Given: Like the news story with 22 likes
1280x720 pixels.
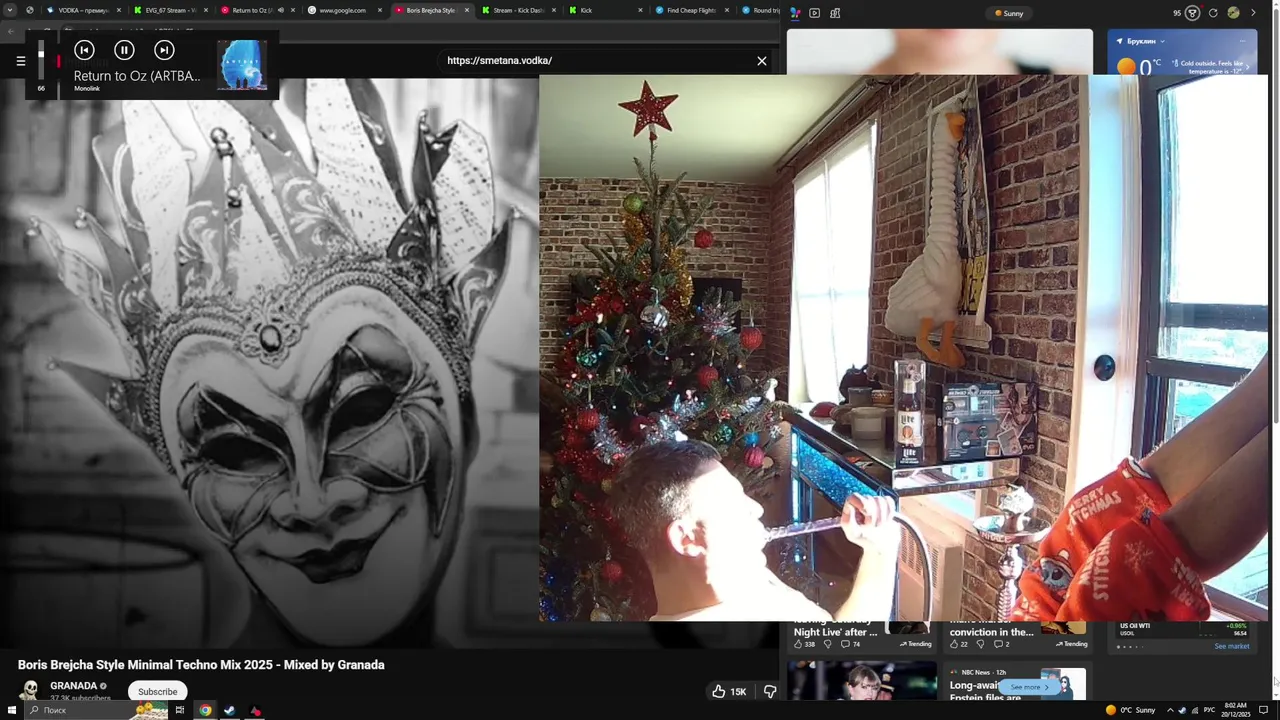Looking at the screenshot, I should (x=958, y=644).
